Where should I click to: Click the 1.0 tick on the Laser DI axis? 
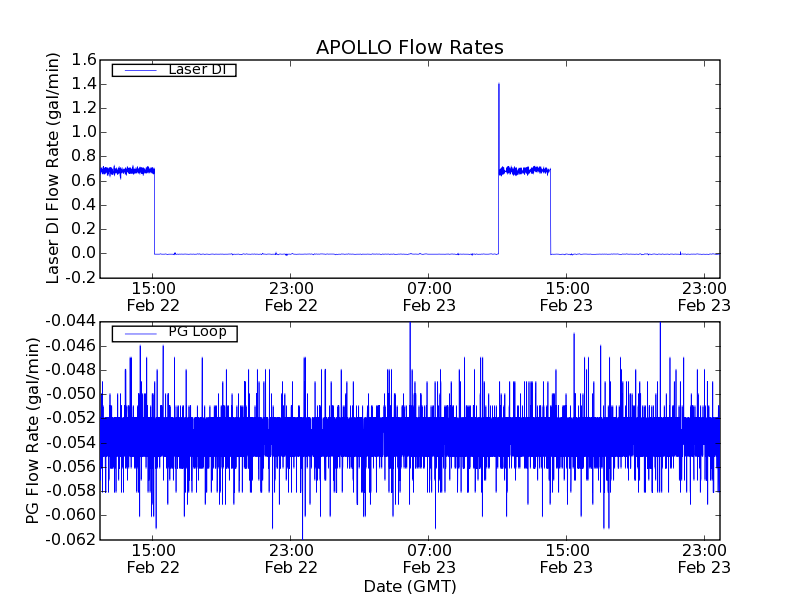(84, 132)
